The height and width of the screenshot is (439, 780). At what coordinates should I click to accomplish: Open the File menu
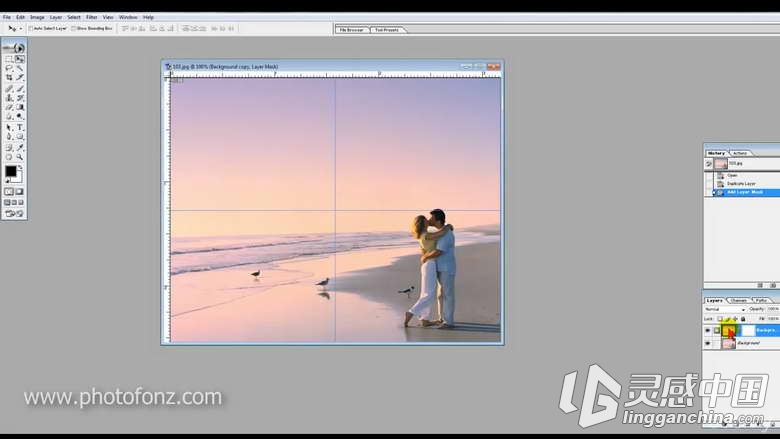[x=7, y=17]
